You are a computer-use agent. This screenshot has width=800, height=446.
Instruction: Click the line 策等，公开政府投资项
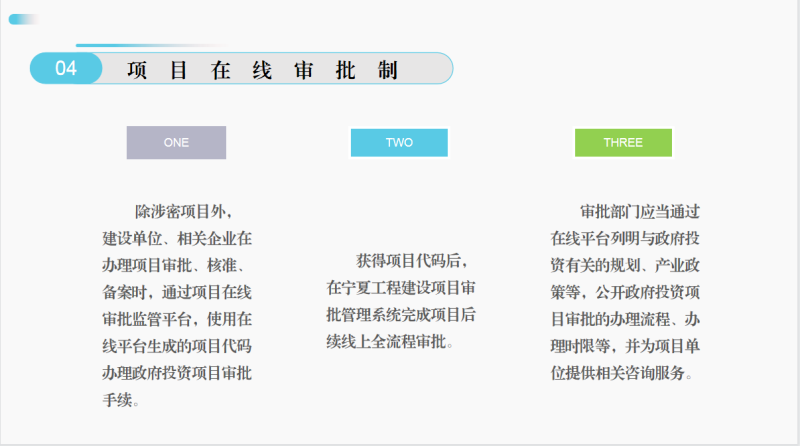625,293
